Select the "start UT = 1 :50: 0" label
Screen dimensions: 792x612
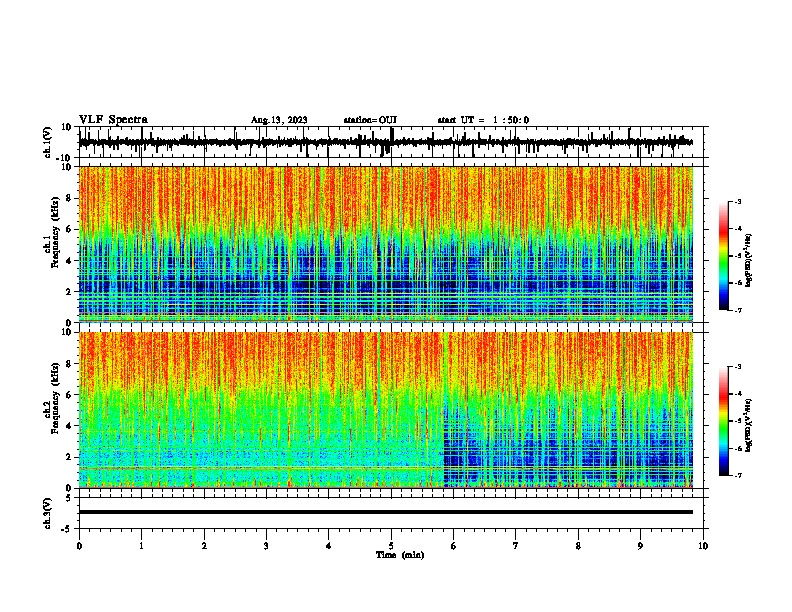click(483, 120)
